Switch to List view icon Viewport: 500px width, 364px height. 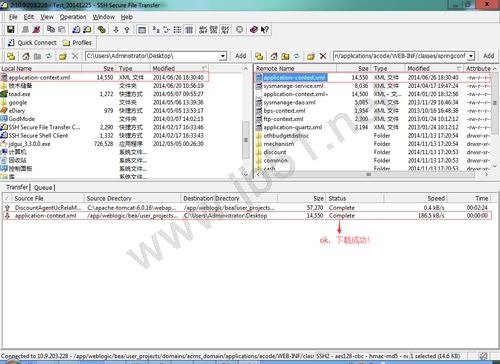(177, 29)
